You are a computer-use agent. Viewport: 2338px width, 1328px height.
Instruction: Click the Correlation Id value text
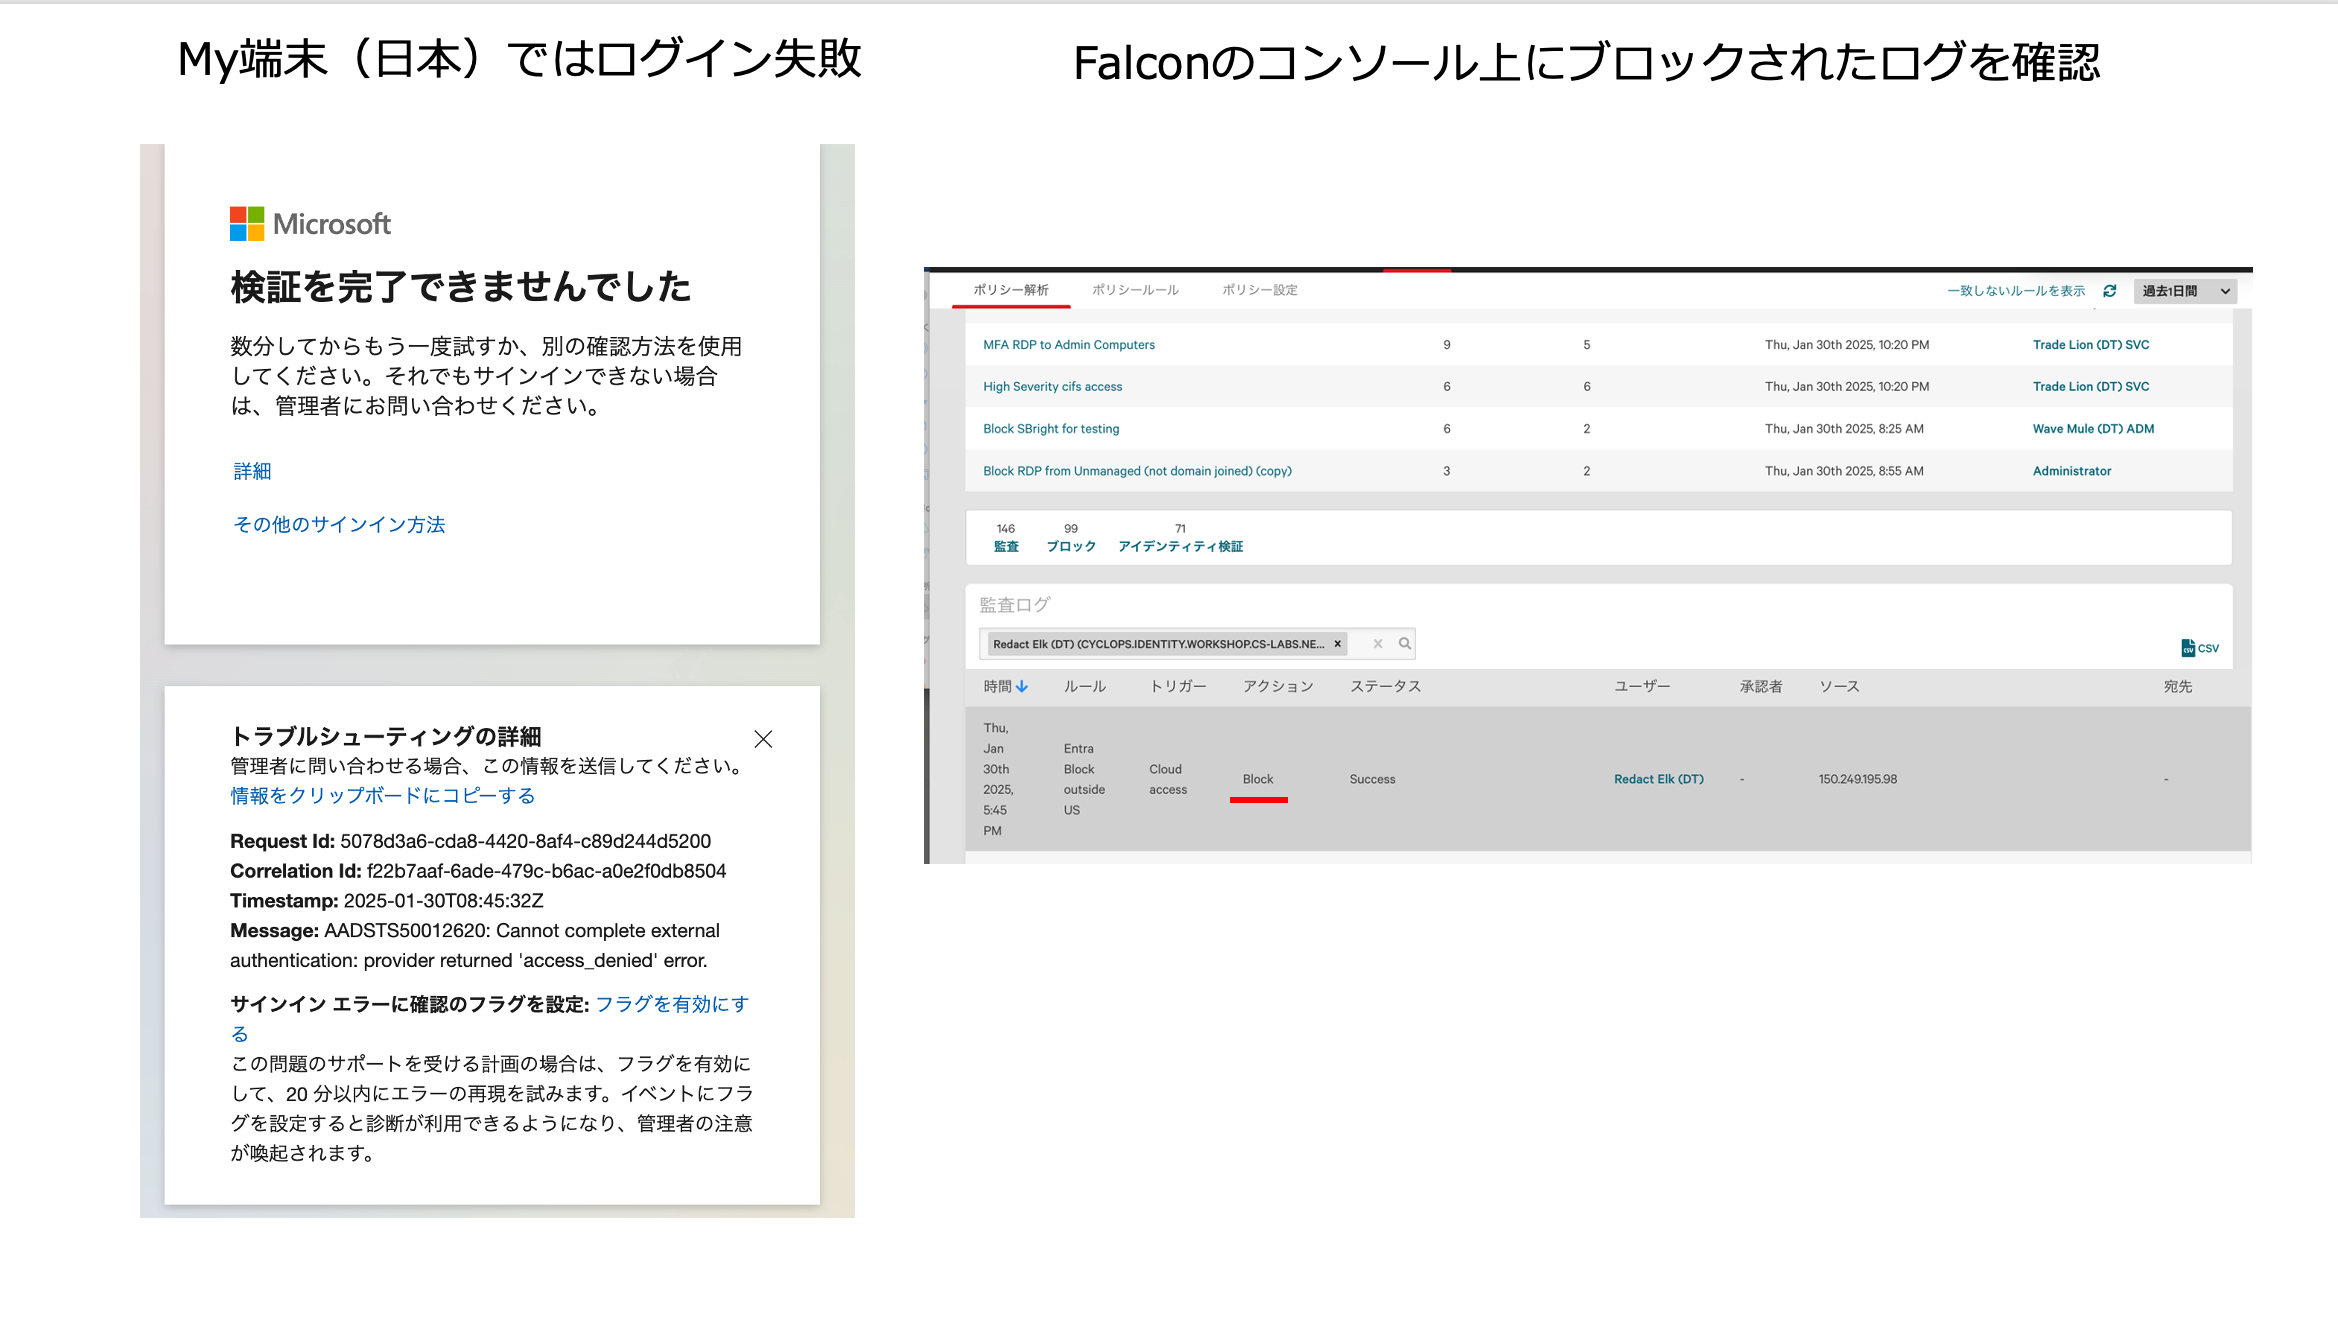pos(546,872)
